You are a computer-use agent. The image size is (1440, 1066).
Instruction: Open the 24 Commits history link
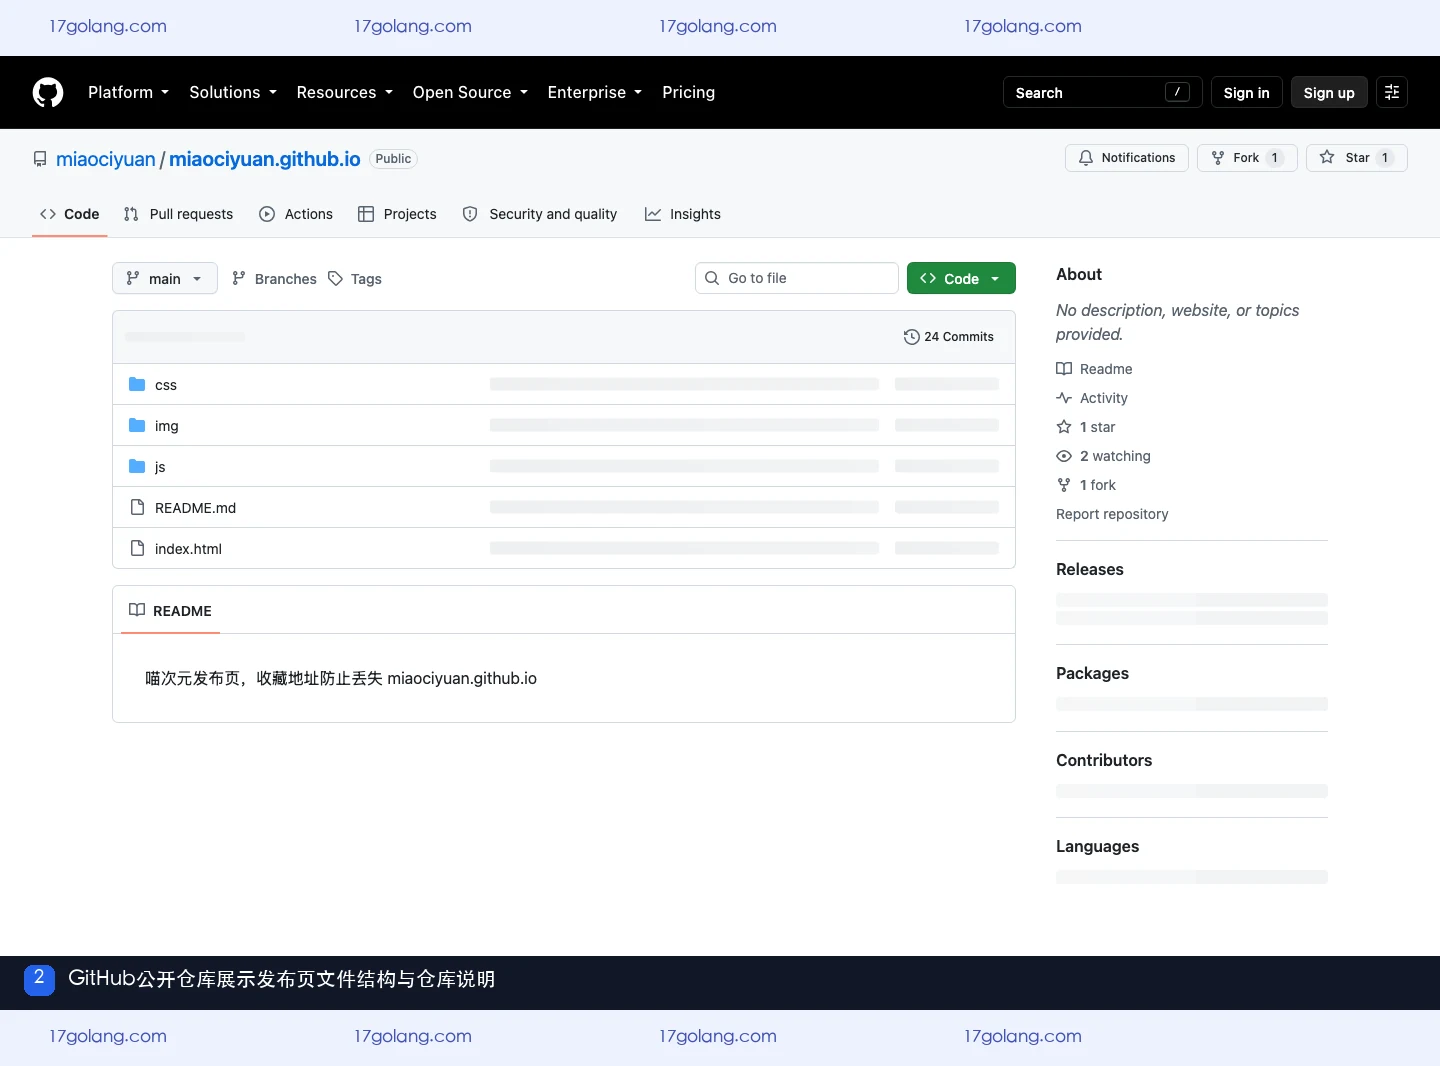pos(949,337)
